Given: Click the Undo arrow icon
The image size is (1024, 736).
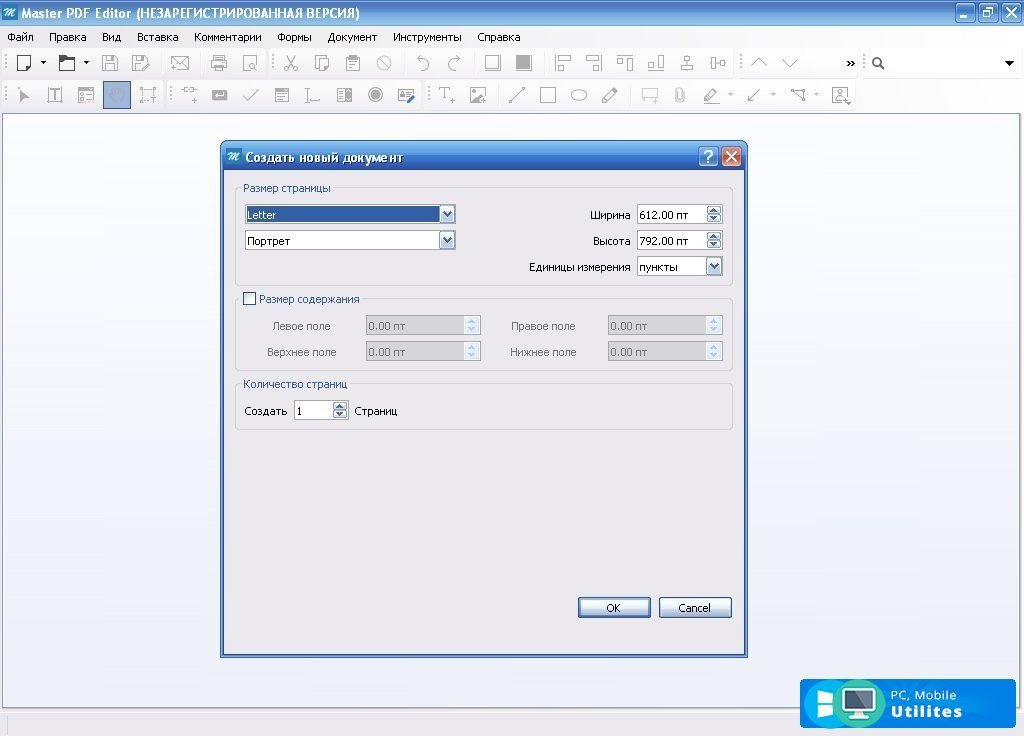Looking at the screenshot, I should (x=423, y=63).
